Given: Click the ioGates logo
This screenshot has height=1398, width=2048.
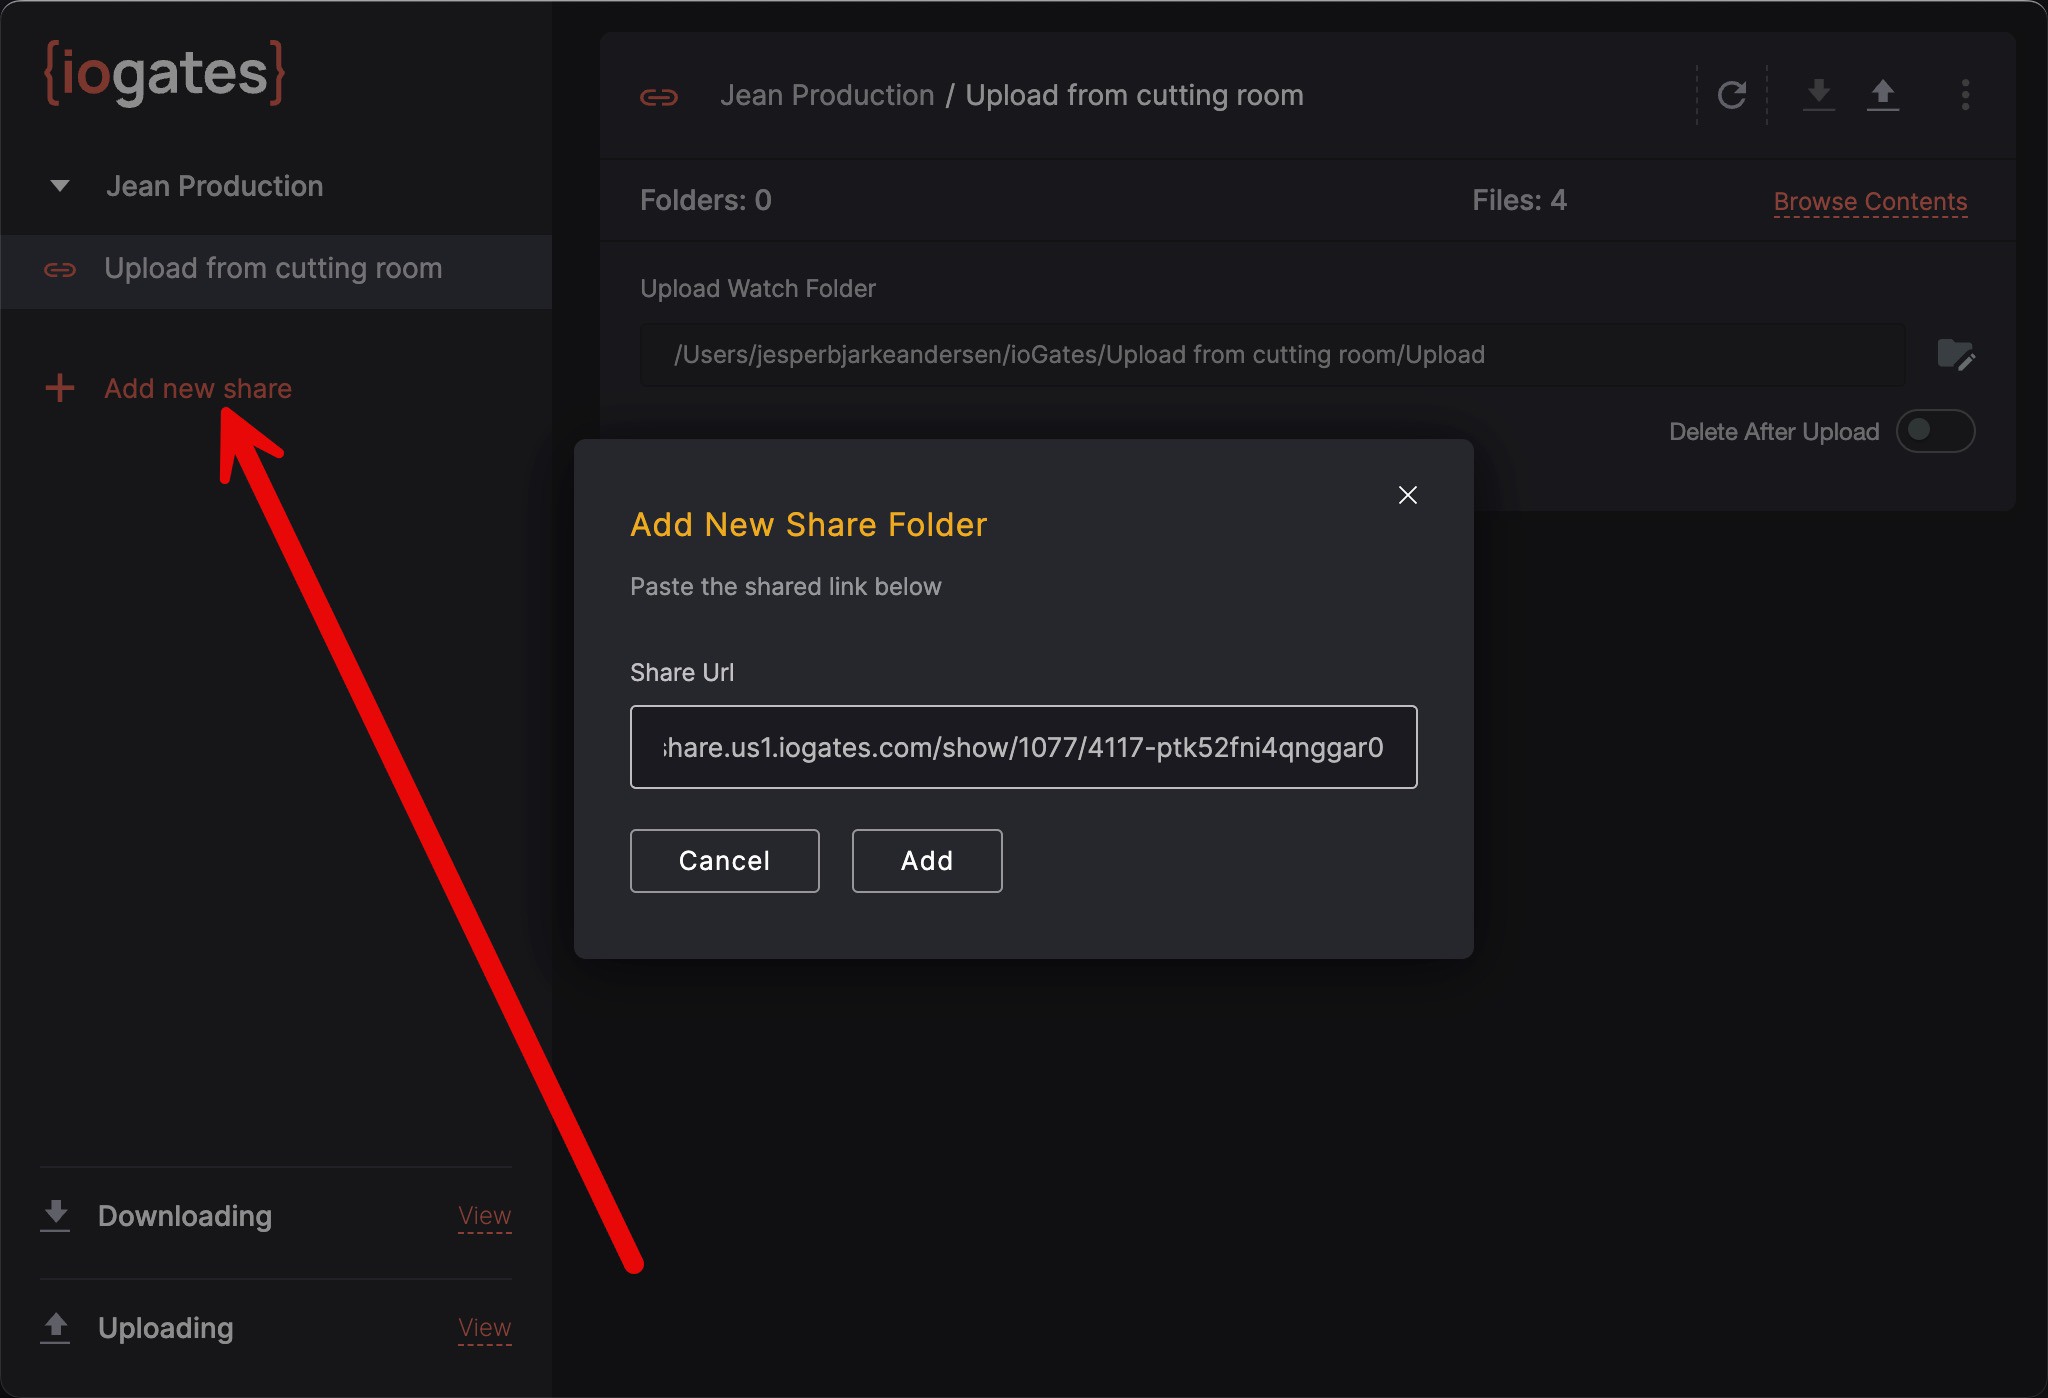Looking at the screenshot, I should click(x=165, y=73).
